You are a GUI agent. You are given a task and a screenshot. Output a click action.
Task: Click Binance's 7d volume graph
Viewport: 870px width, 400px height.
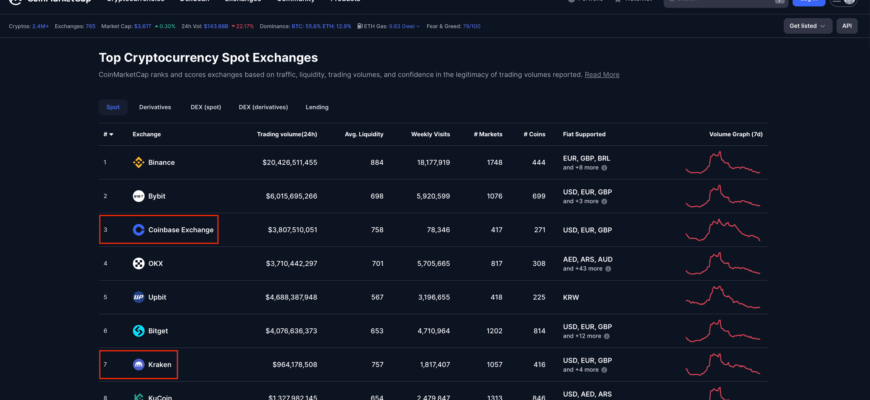click(x=723, y=162)
